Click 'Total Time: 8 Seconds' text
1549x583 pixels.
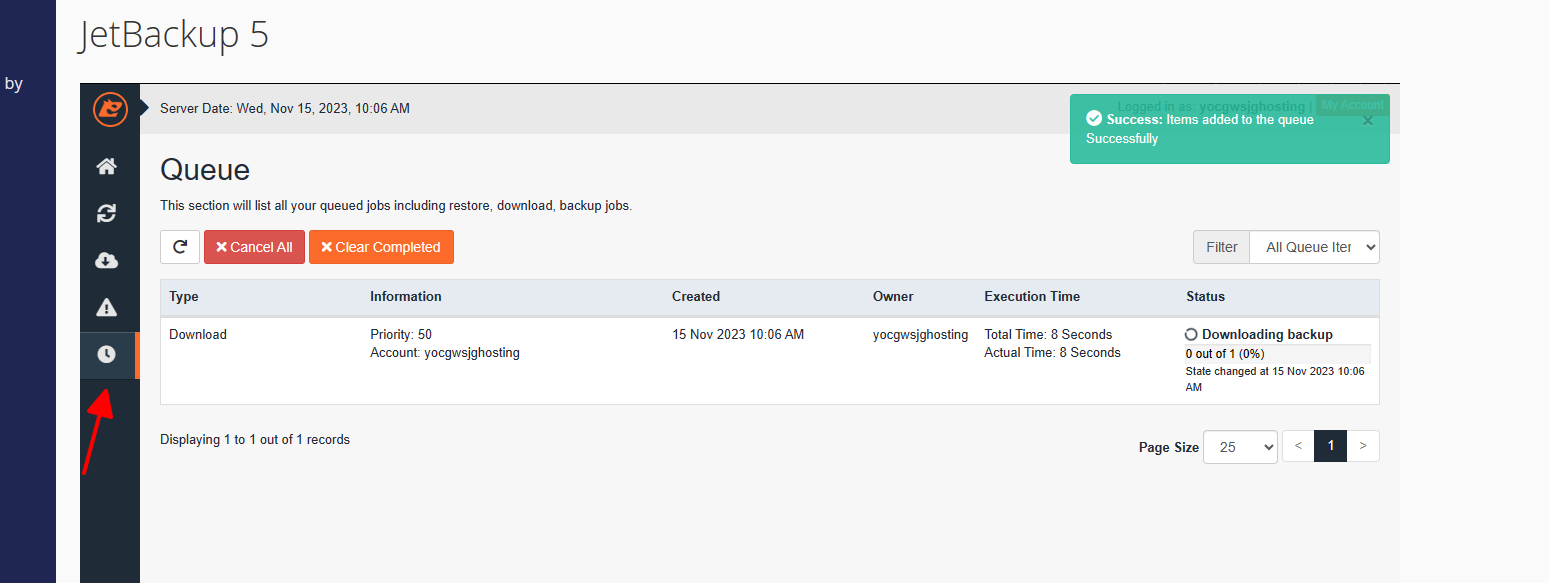[1048, 334]
